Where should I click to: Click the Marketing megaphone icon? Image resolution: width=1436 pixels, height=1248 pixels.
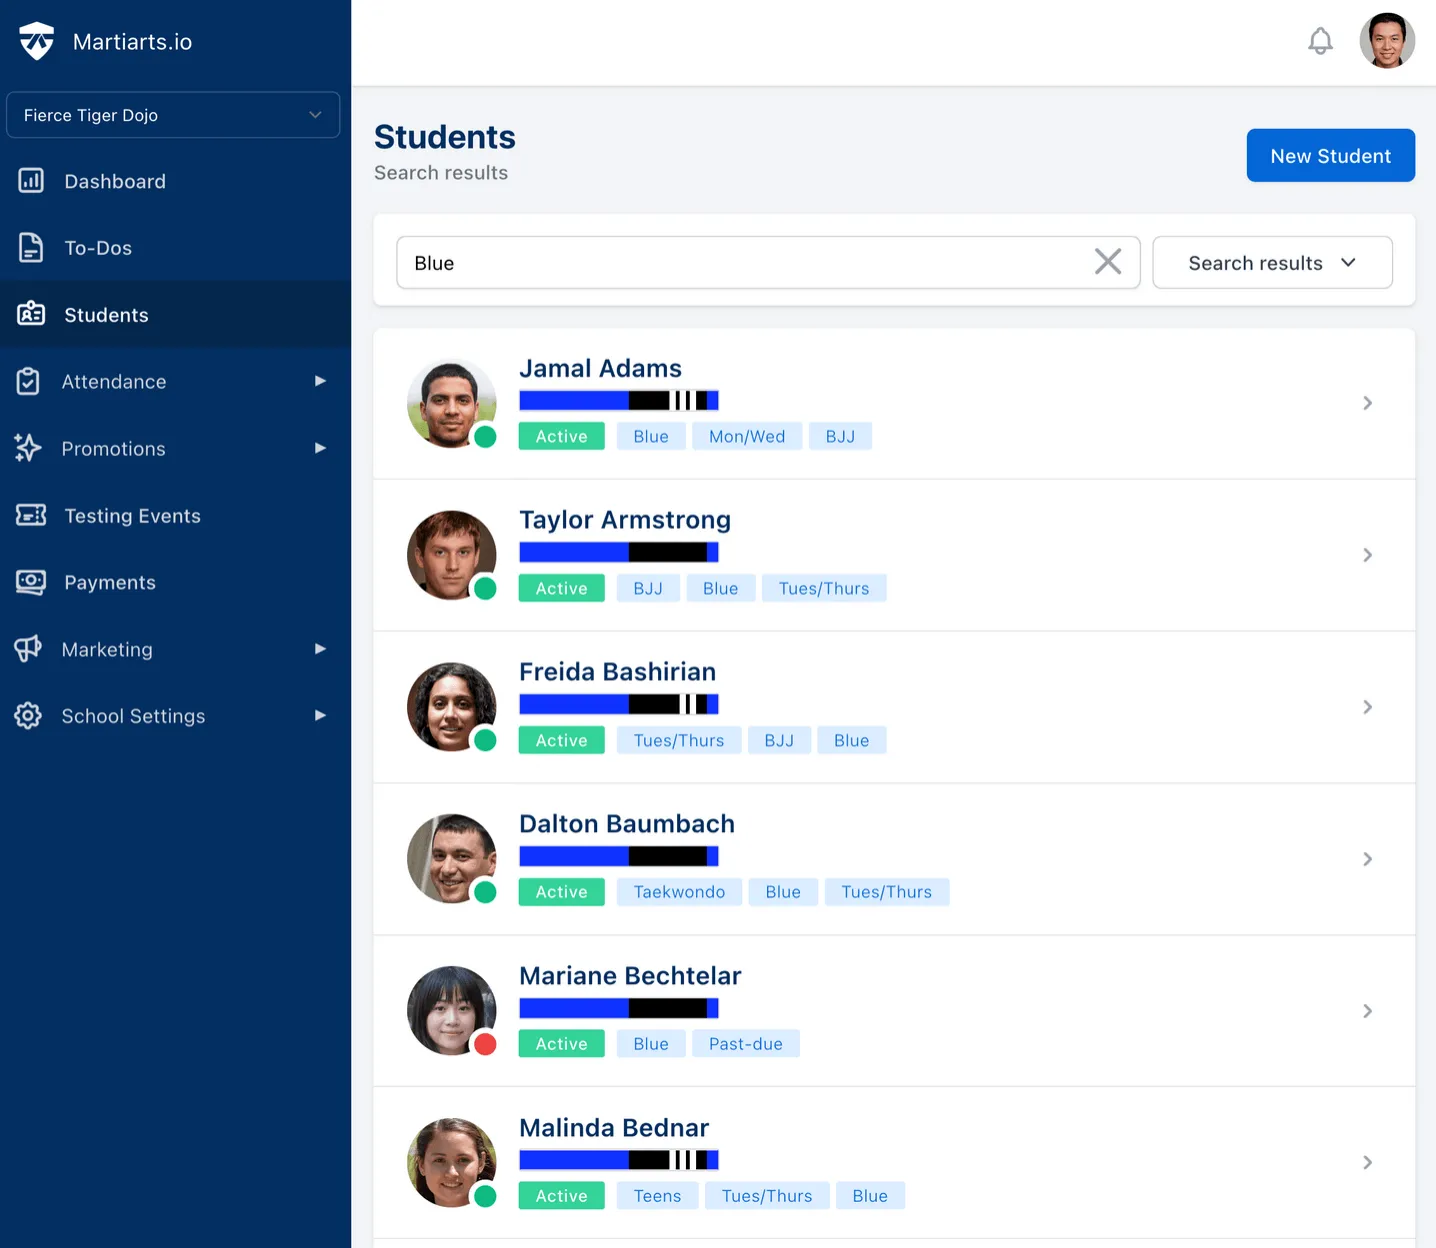(31, 649)
